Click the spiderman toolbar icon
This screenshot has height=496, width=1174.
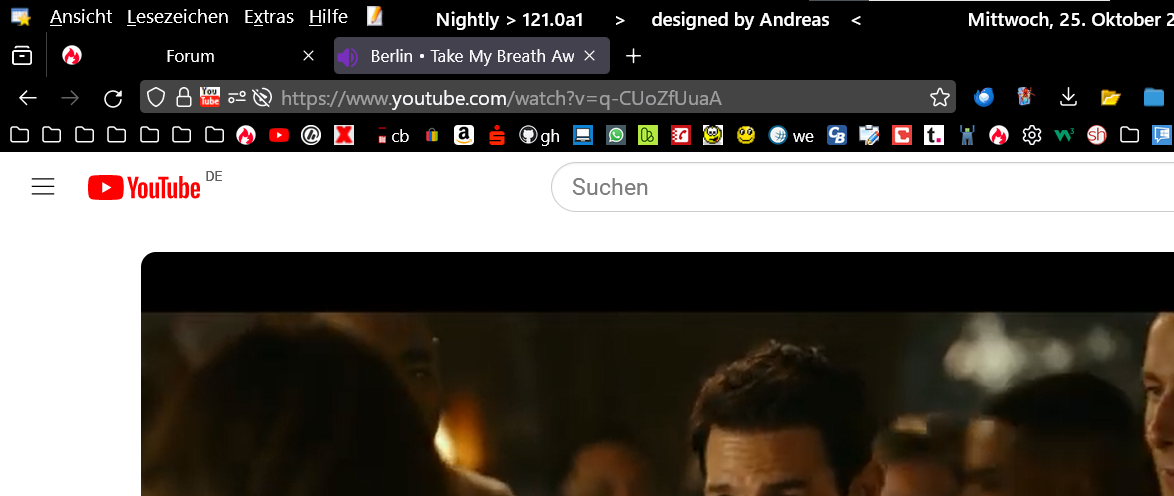(1024, 96)
